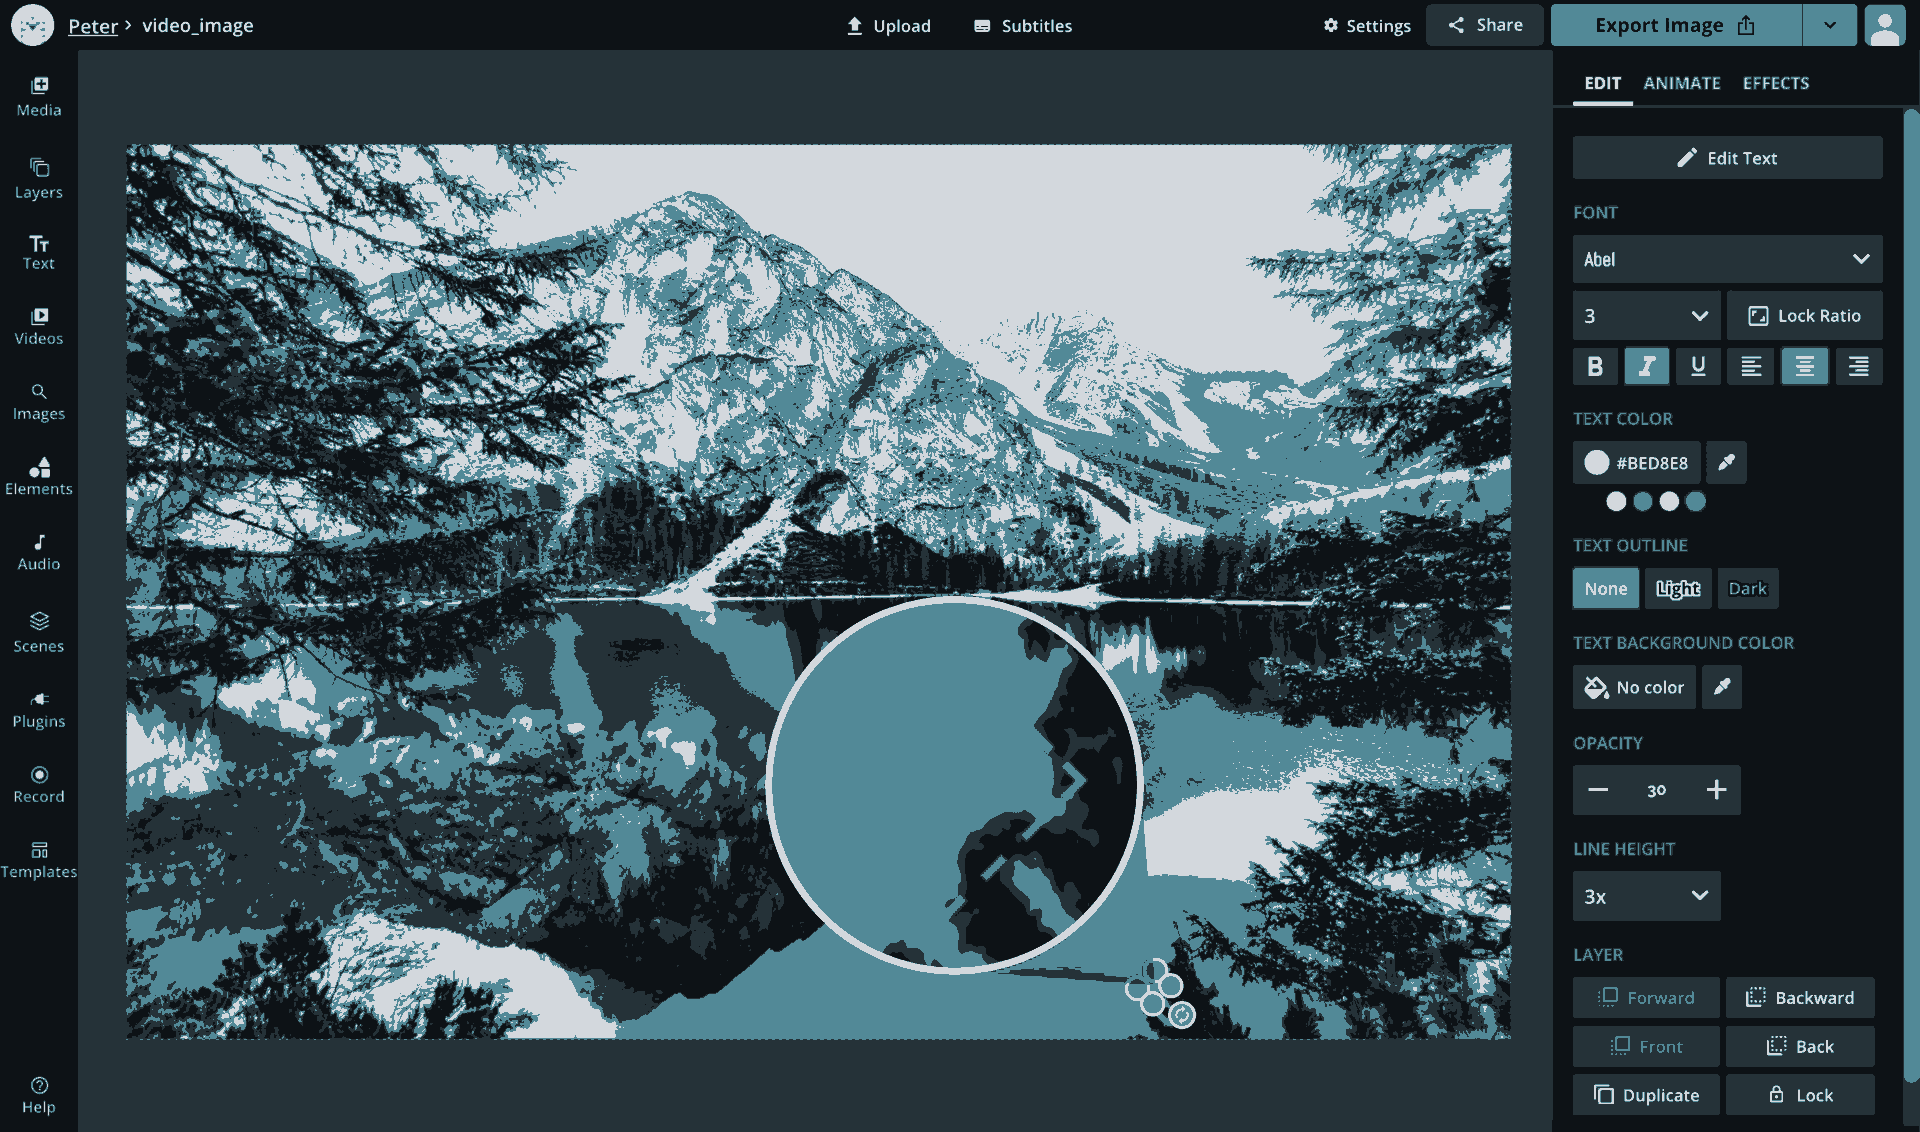This screenshot has height=1132, width=1920.
Task: Duplicate the selected layer
Action: coord(1646,1095)
